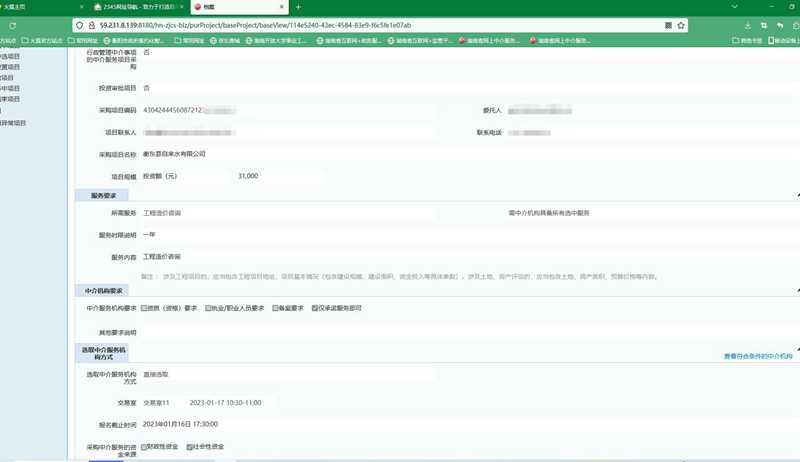Toggle the 资质(资格)要求 checkbox
This screenshot has height=462, width=800.
click(144, 308)
